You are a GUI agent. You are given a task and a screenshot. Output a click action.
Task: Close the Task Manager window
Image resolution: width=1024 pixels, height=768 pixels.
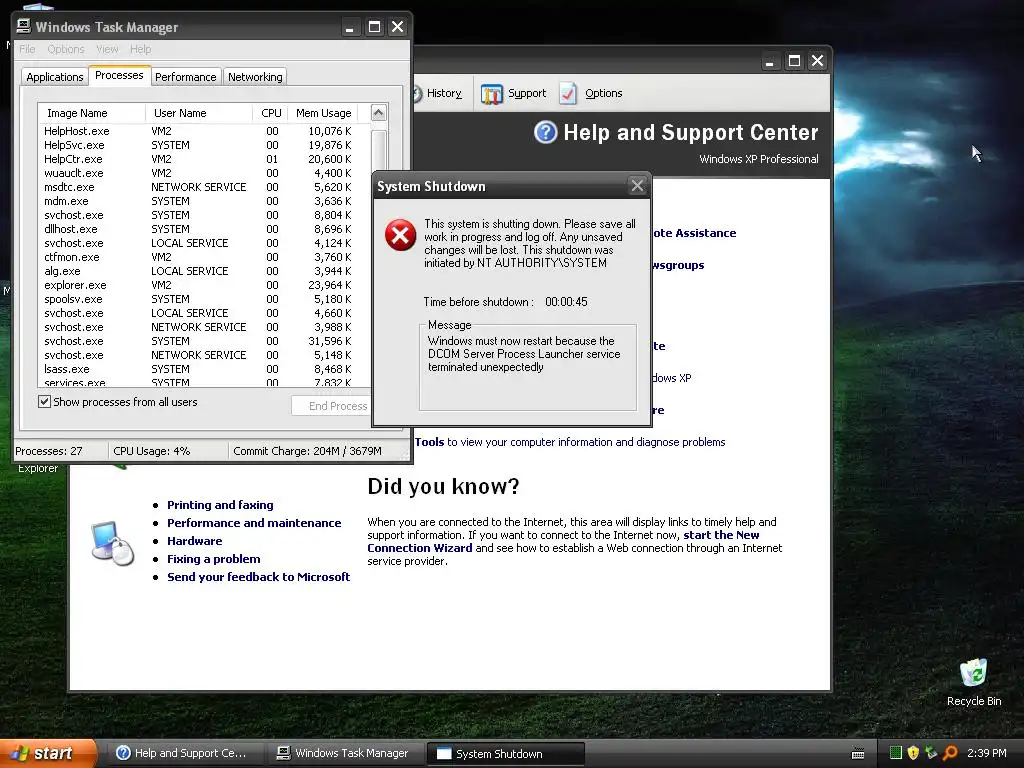[397, 27]
